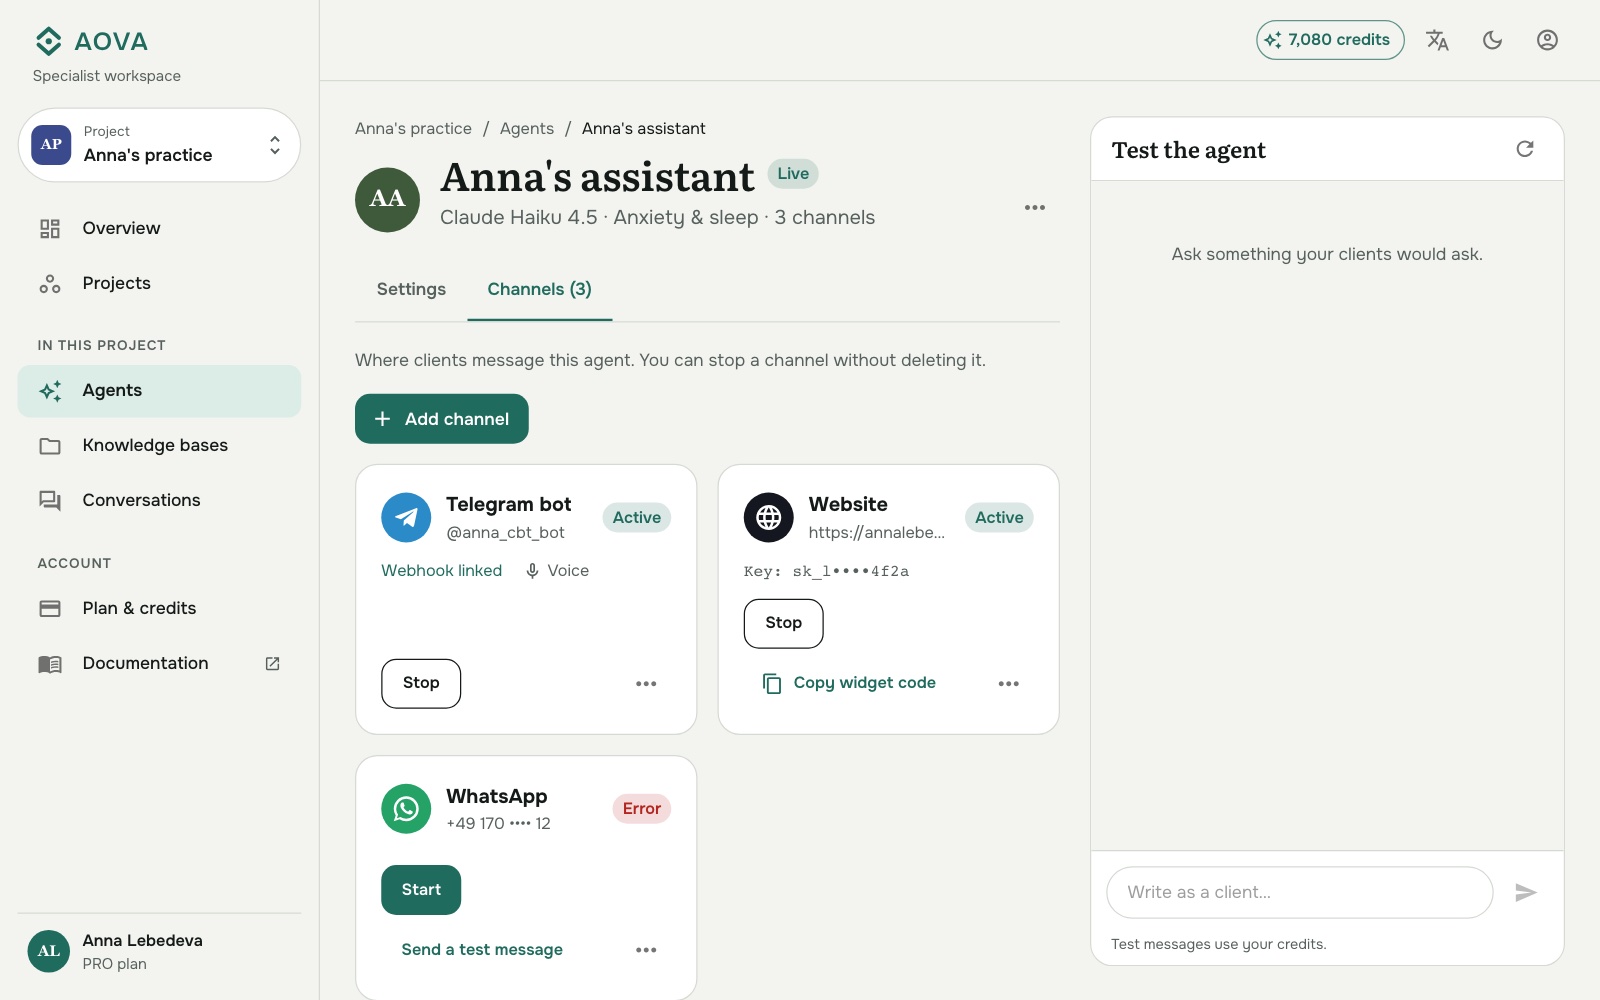Select Agents in the sidebar
The width and height of the screenshot is (1600, 1000).
click(x=159, y=391)
